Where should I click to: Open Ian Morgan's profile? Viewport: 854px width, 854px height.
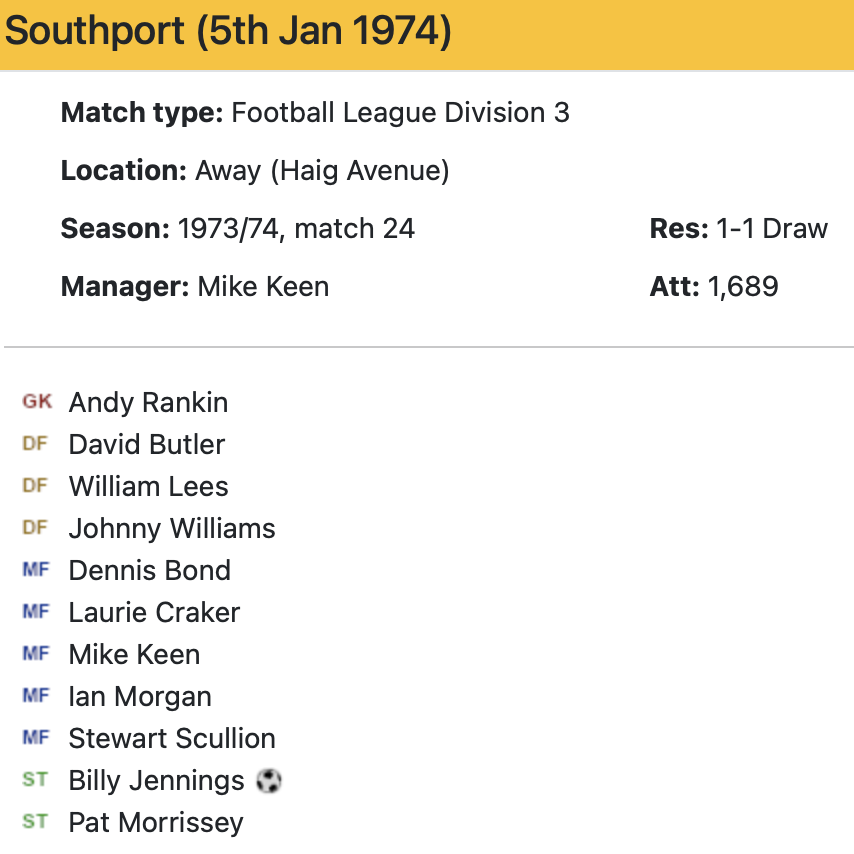point(140,696)
